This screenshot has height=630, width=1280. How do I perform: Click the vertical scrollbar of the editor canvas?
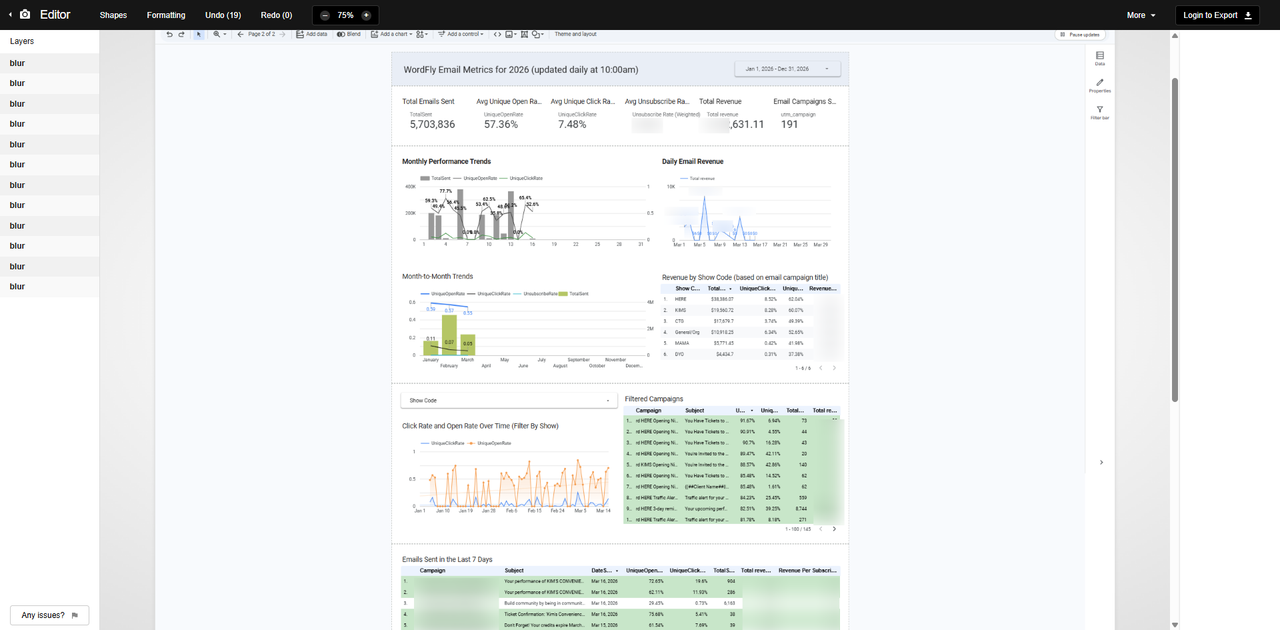point(1175,240)
